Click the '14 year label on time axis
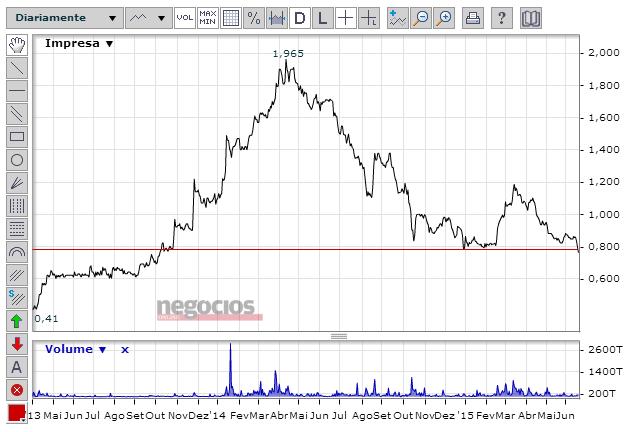 [218, 416]
